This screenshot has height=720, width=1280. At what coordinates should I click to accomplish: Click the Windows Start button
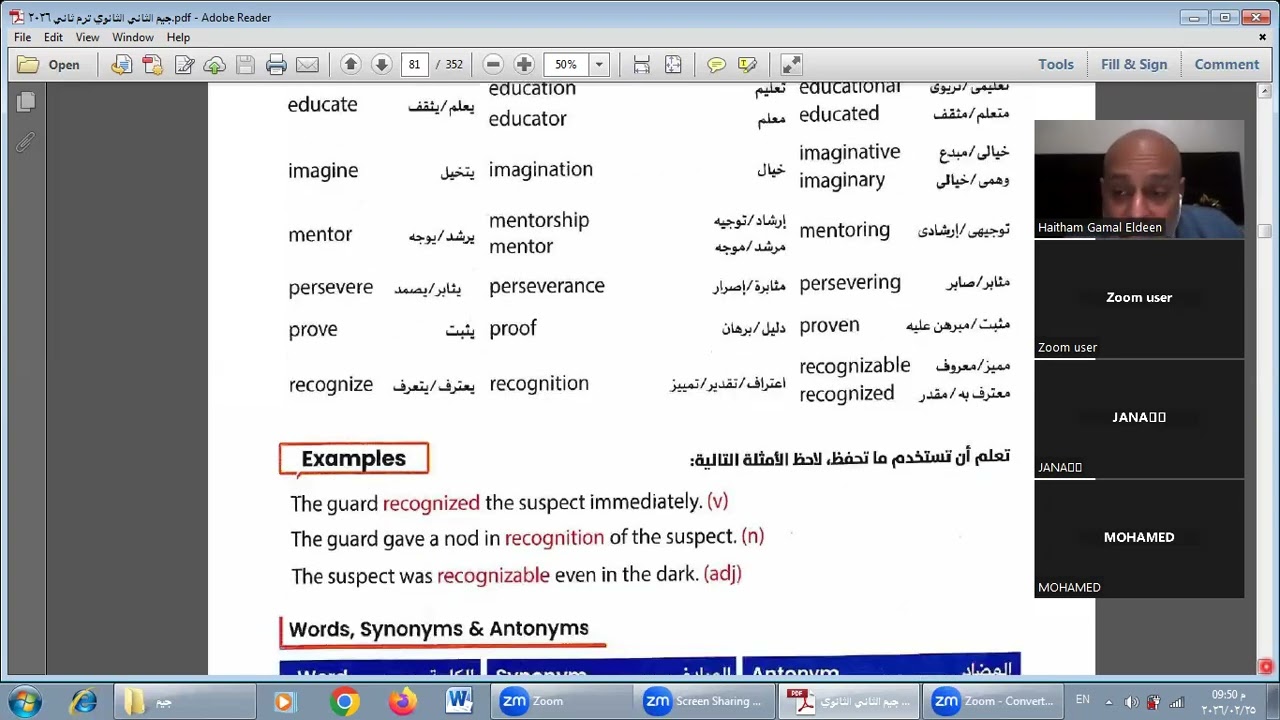24,701
